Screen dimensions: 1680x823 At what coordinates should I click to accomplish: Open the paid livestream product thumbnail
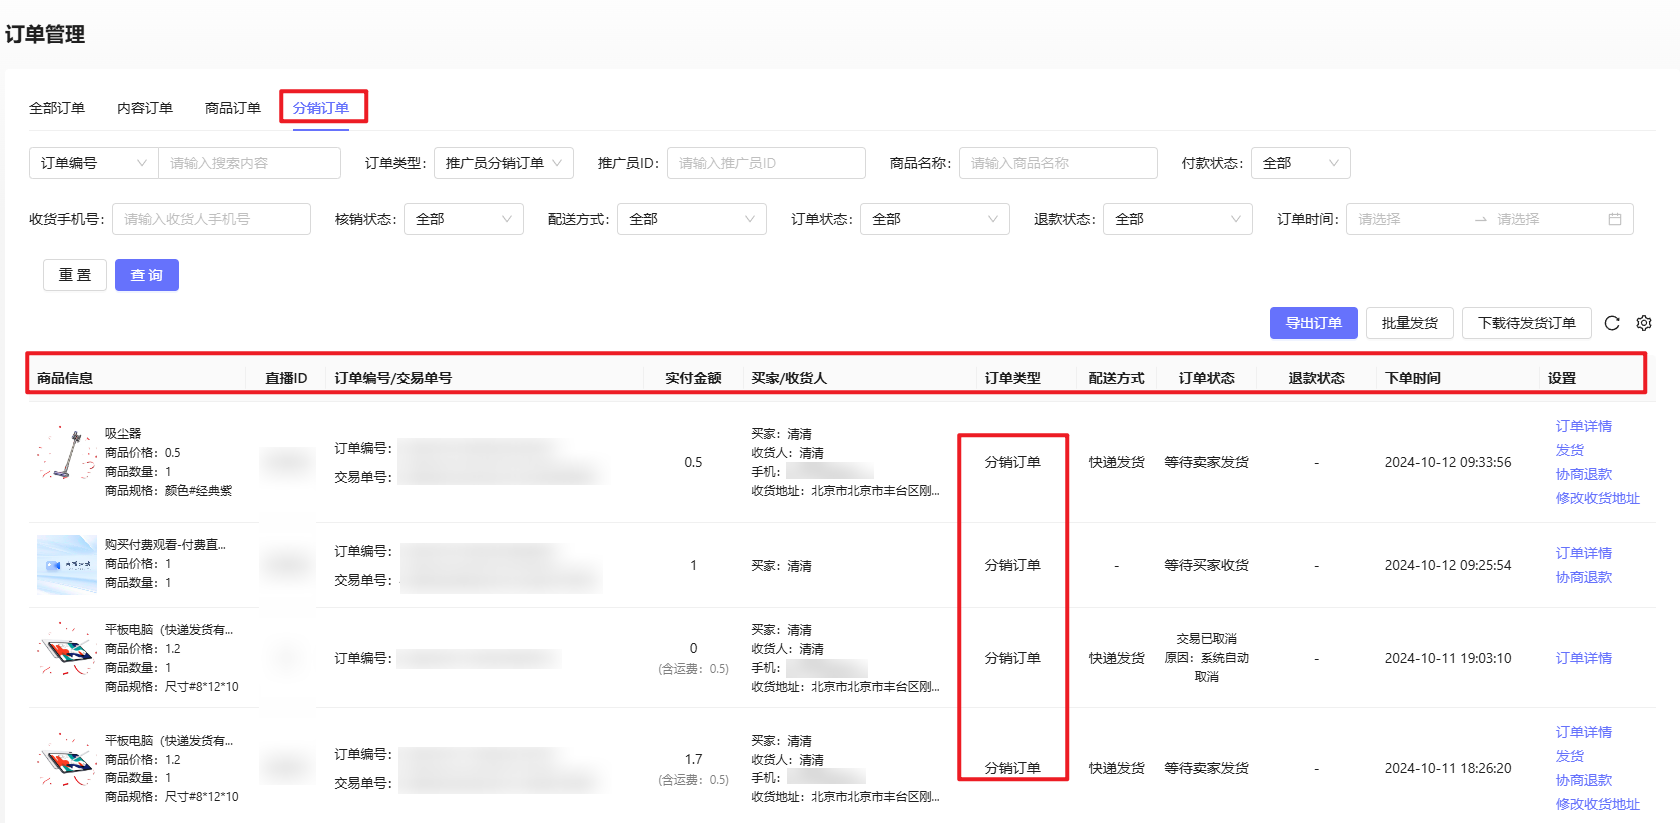coord(66,565)
